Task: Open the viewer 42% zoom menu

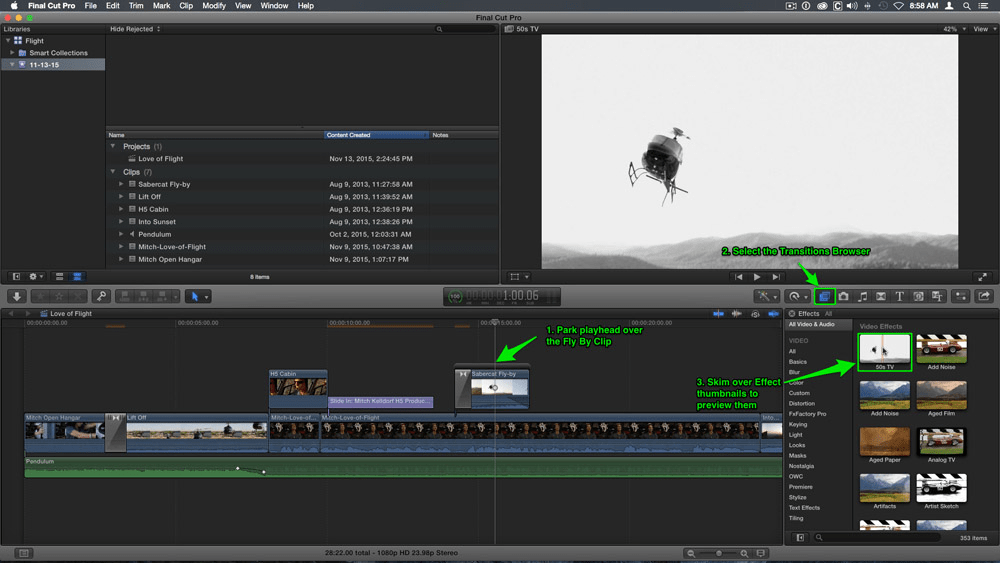Action: pos(954,29)
